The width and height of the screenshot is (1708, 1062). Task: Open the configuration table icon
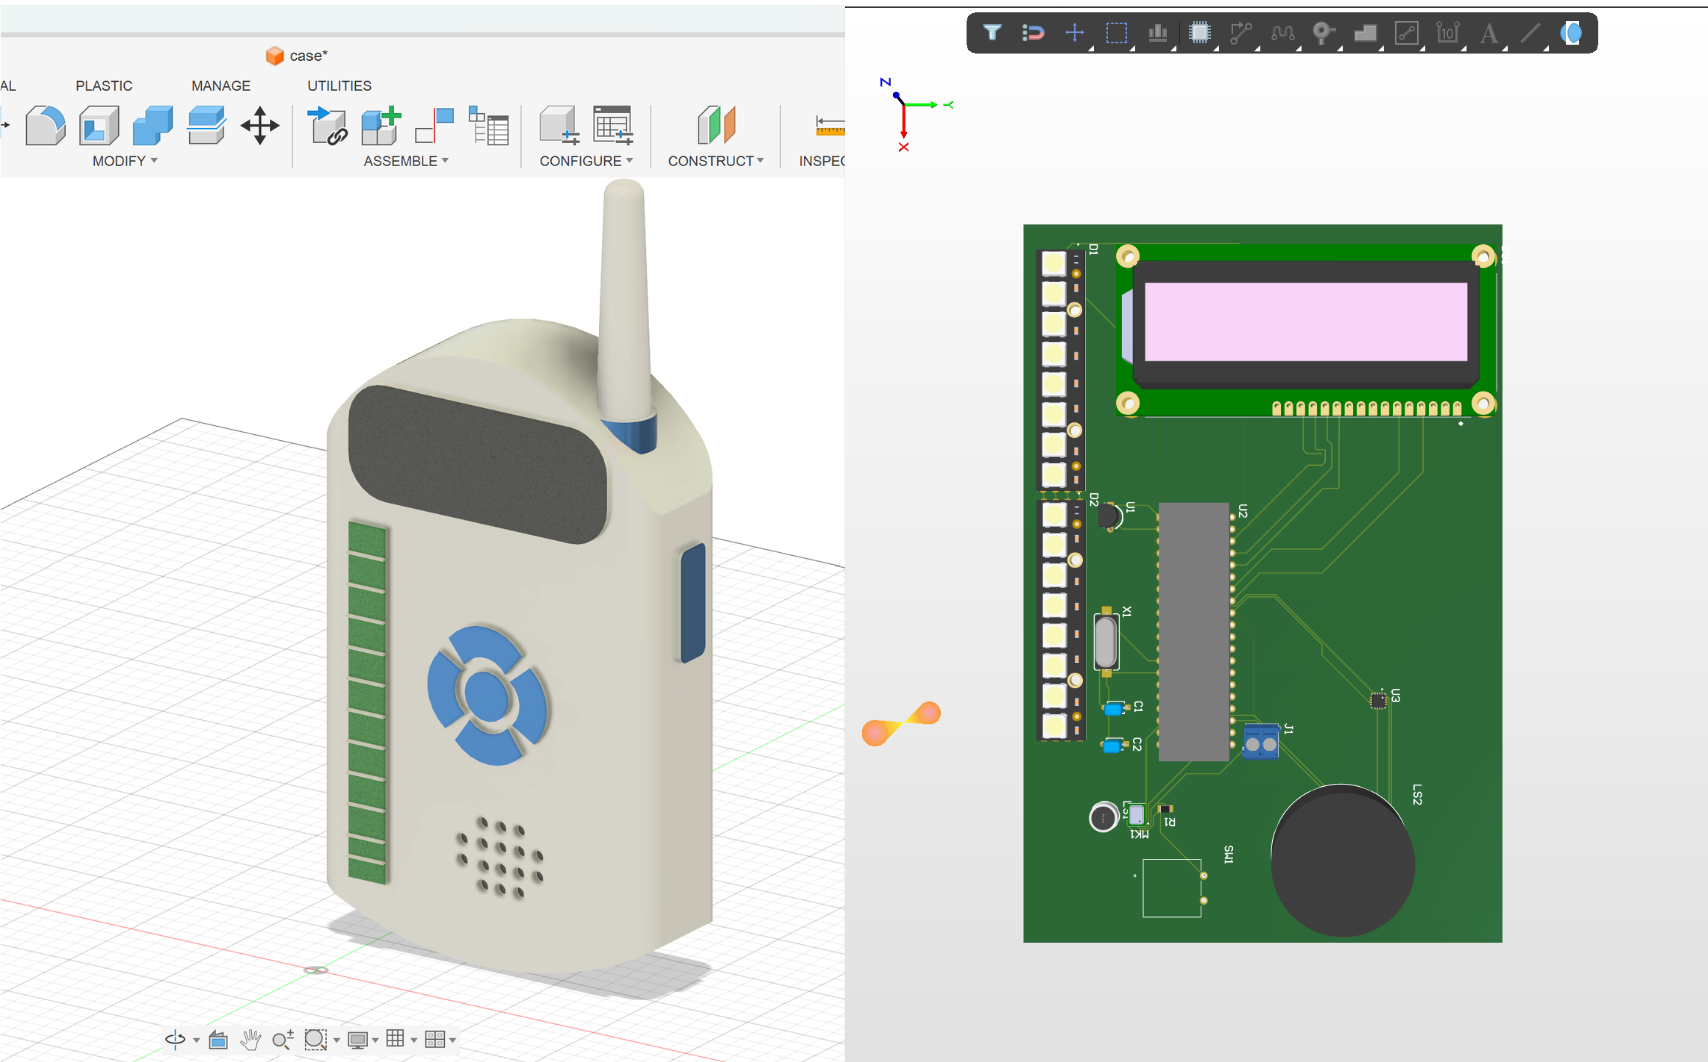[x=613, y=126]
